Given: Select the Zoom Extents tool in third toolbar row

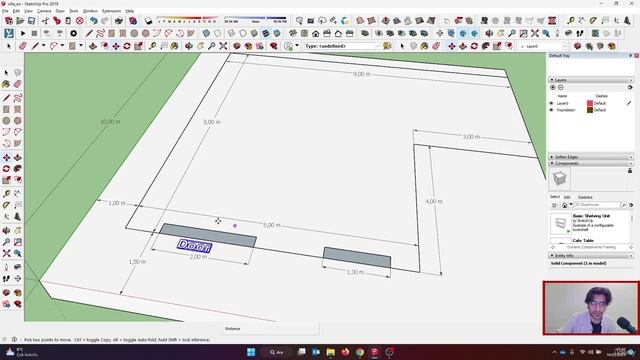Looking at the screenshot, I should pyautogui.click(x=223, y=46).
